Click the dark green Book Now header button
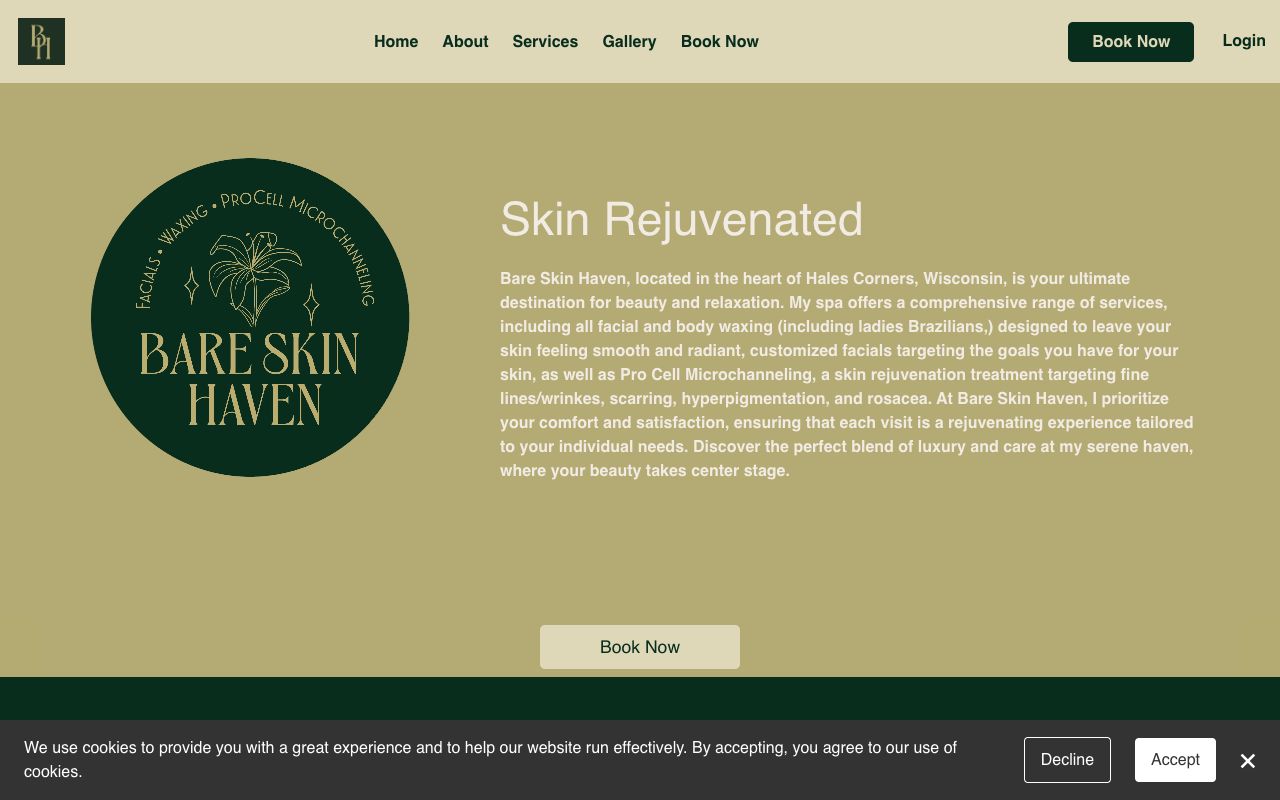The height and width of the screenshot is (800, 1280). (x=1130, y=41)
